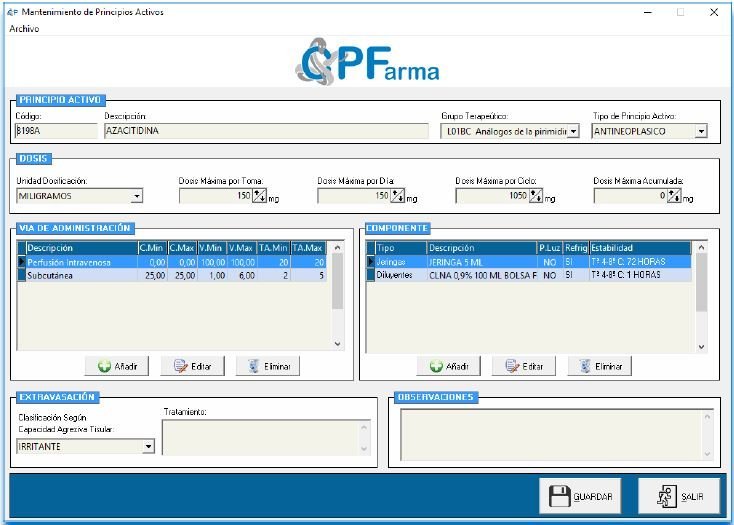Viewport: 734px width, 525px height.
Task: Edit the selected Componente row
Action: (524, 366)
